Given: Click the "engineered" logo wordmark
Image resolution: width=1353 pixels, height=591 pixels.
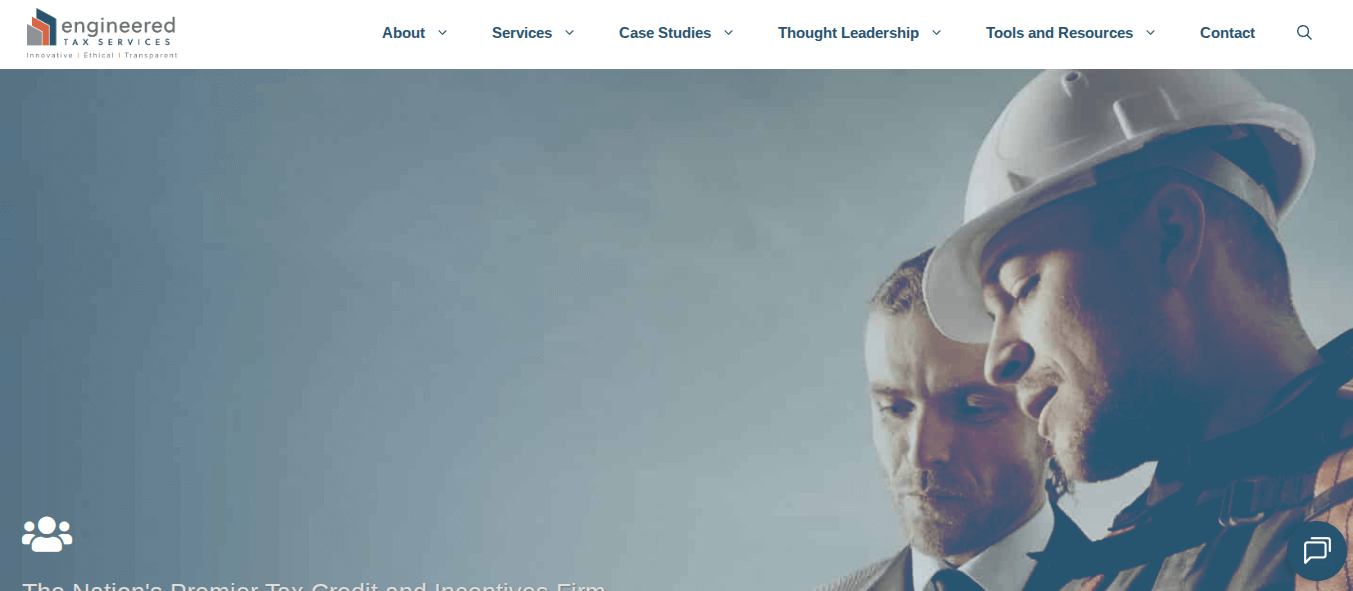Looking at the screenshot, I should (x=118, y=25).
